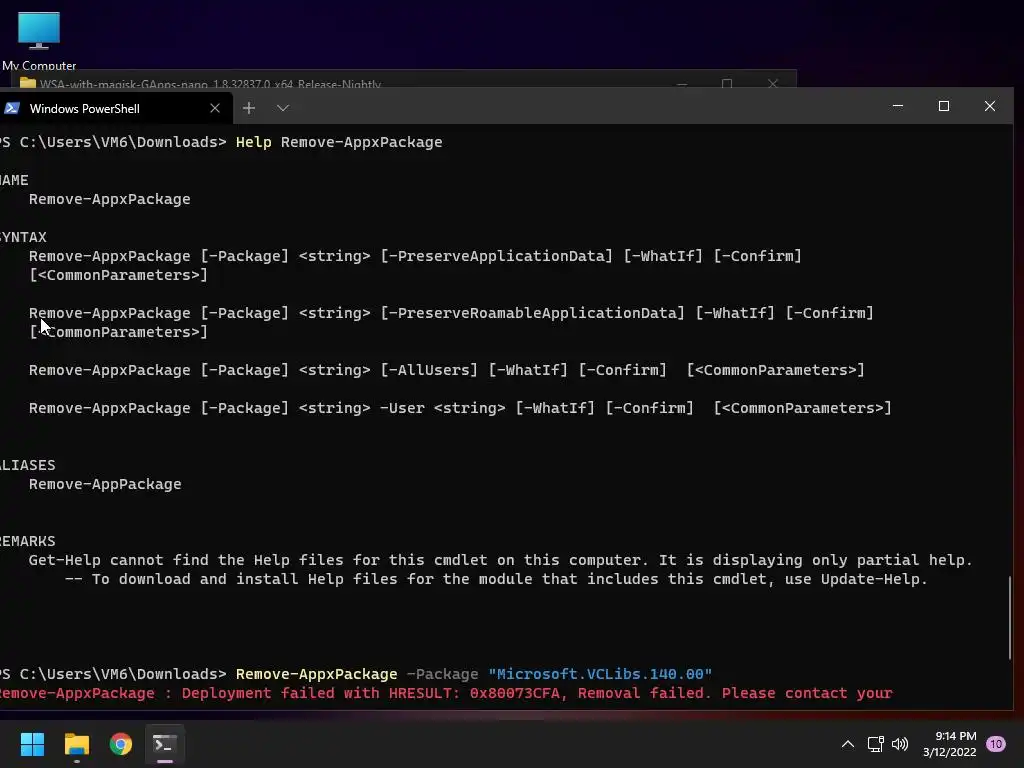Click the Terminal taskbar icon
The height and width of the screenshot is (768, 1024).
(165, 744)
